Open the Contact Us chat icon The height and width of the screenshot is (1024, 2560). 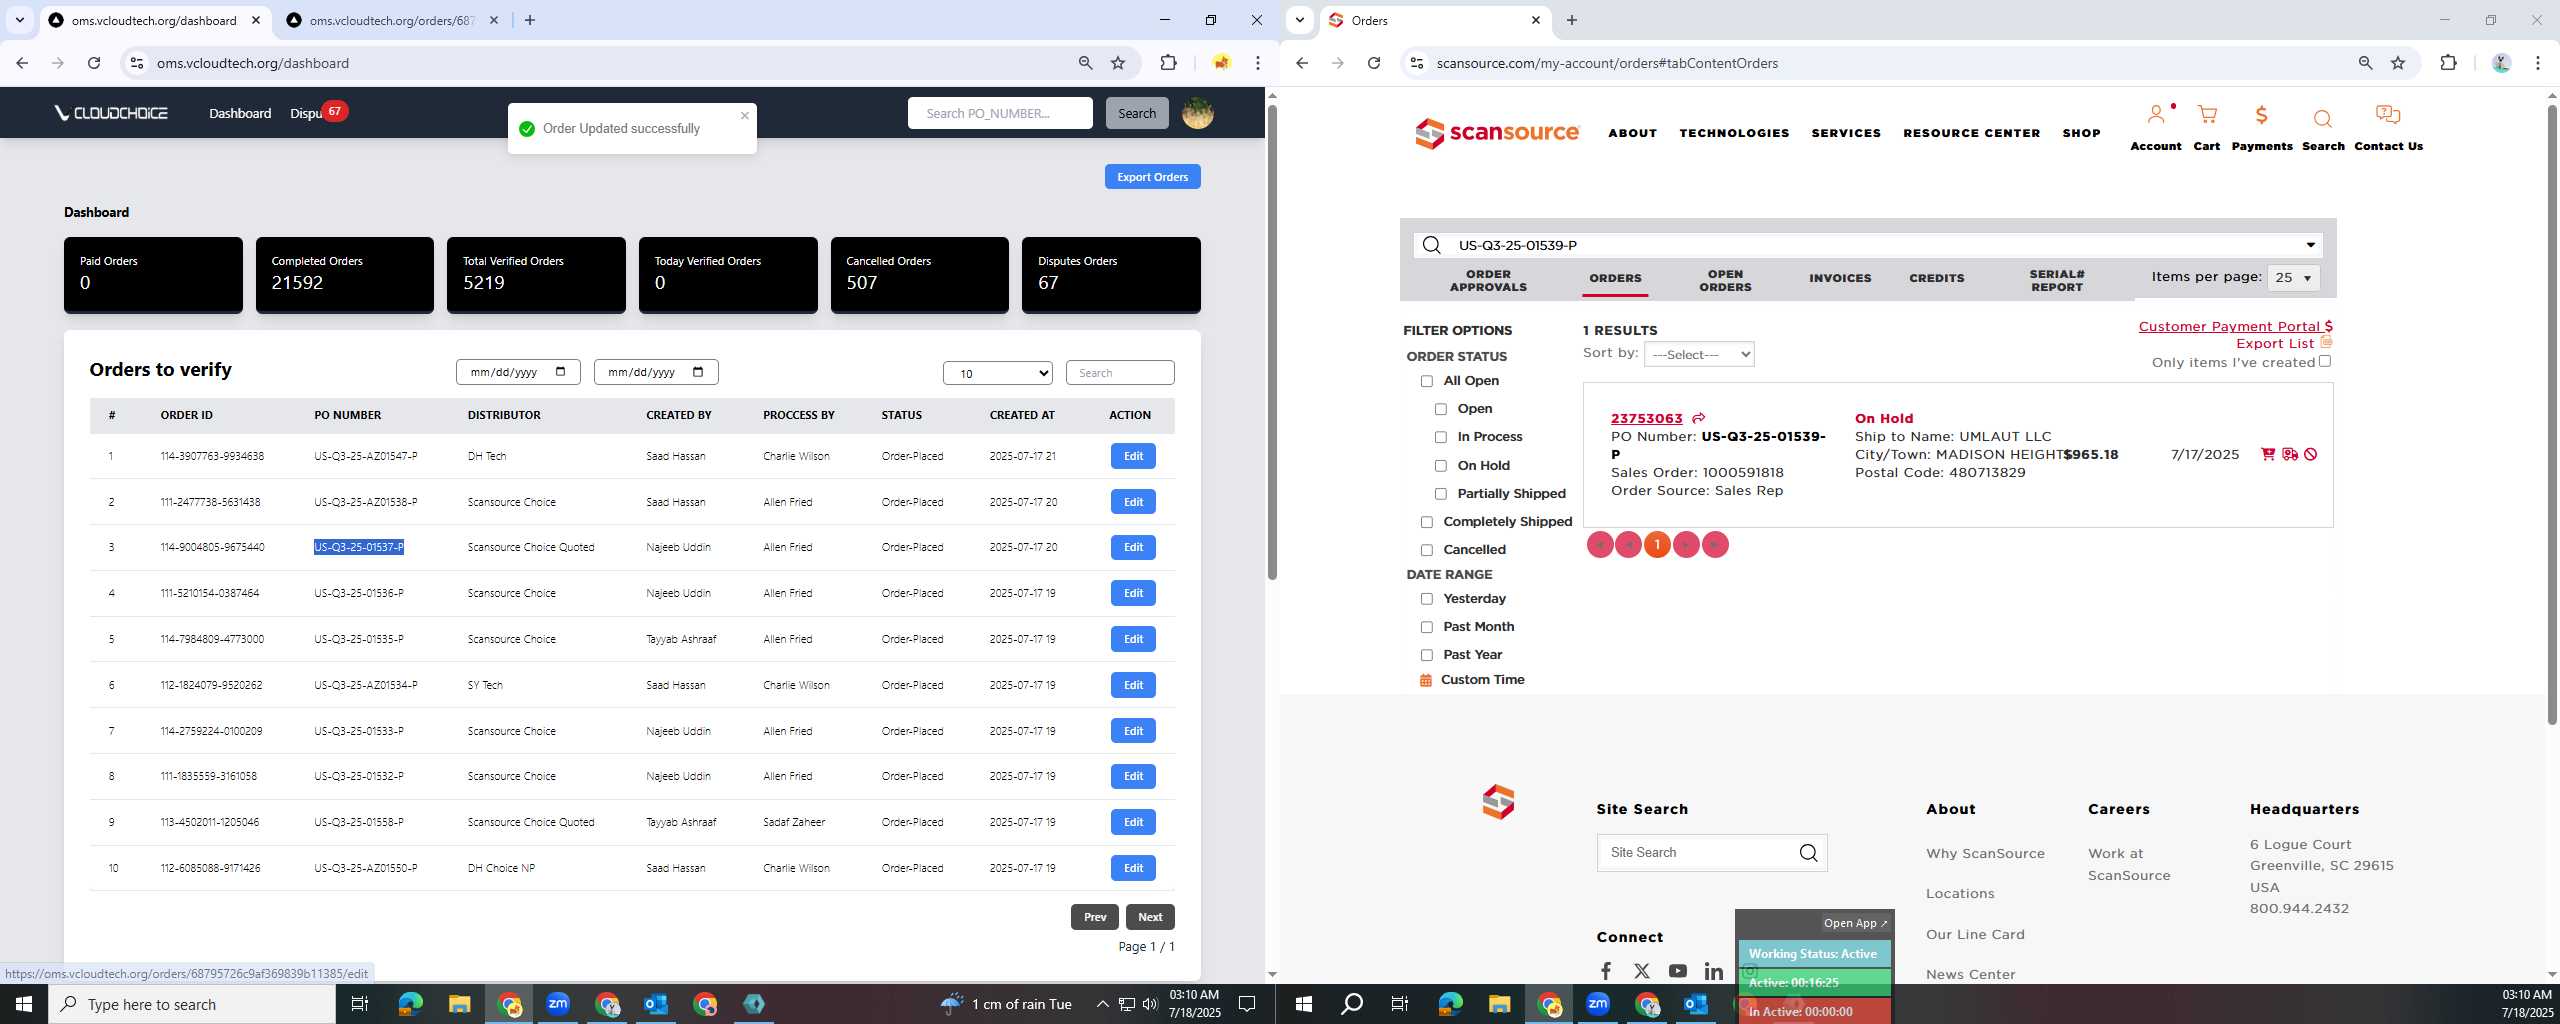[2388, 115]
